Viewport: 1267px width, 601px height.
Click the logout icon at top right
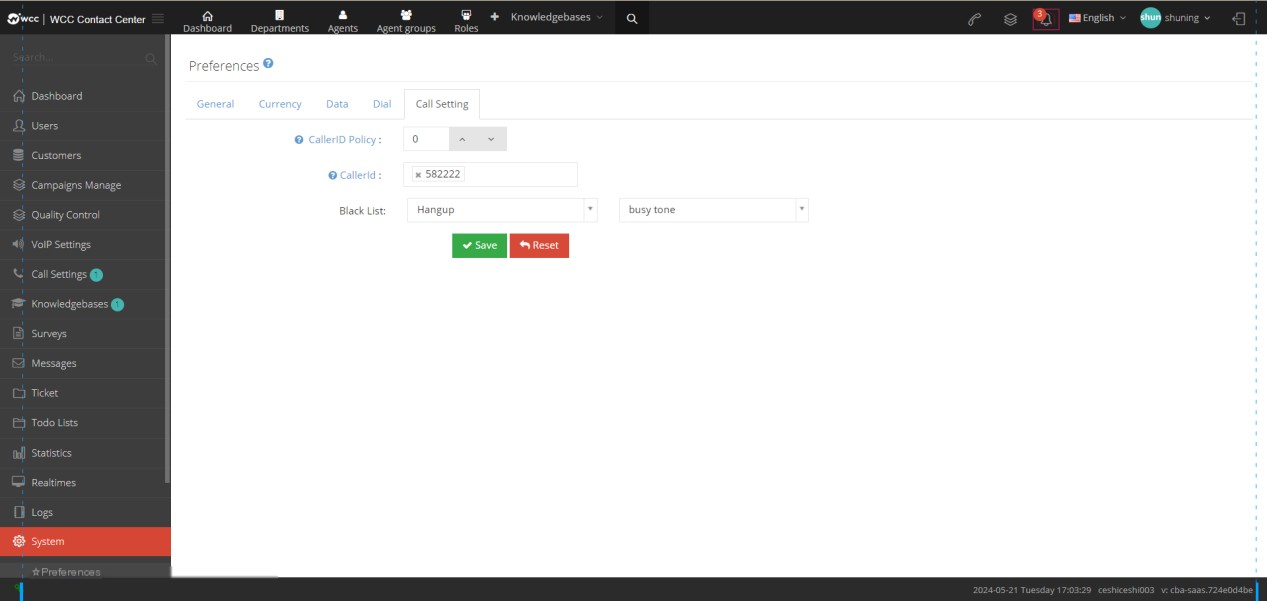[1239, 18]
